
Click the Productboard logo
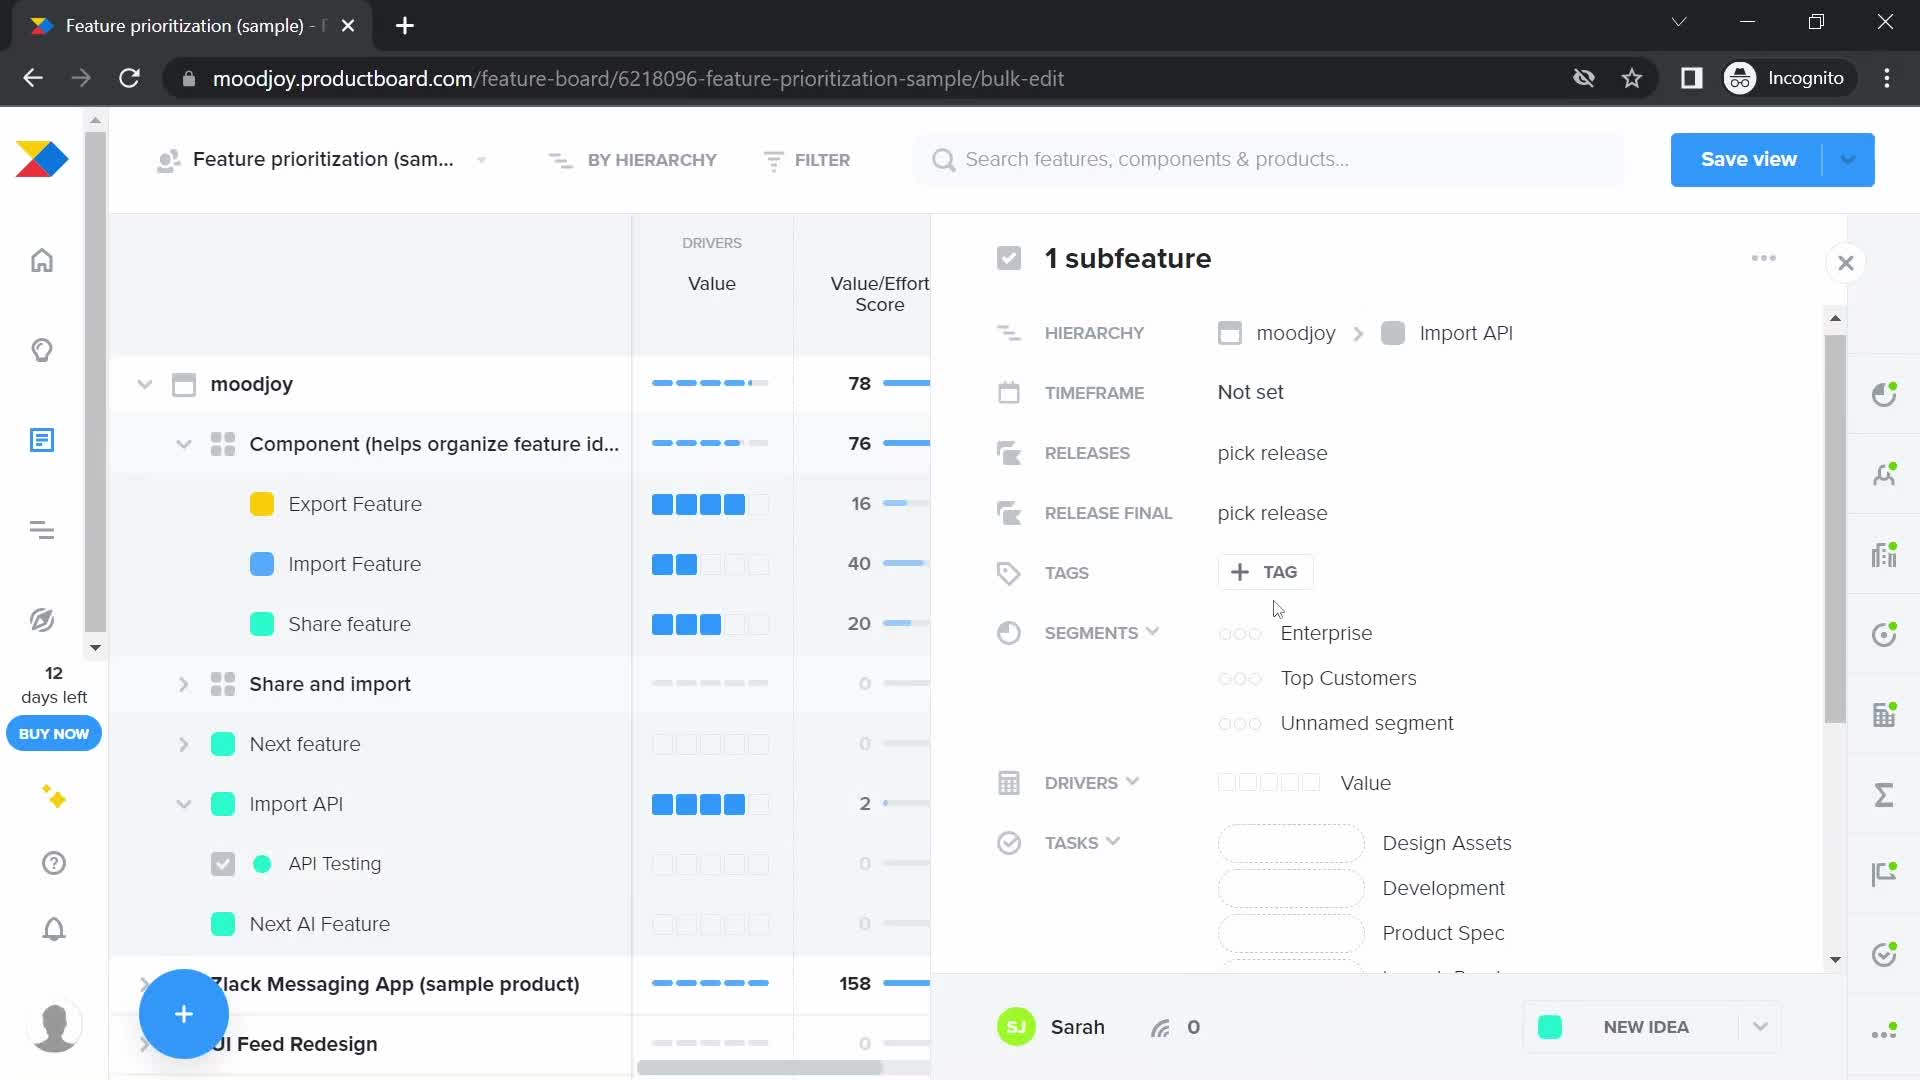pyautogui.click(x=41, y=159)
